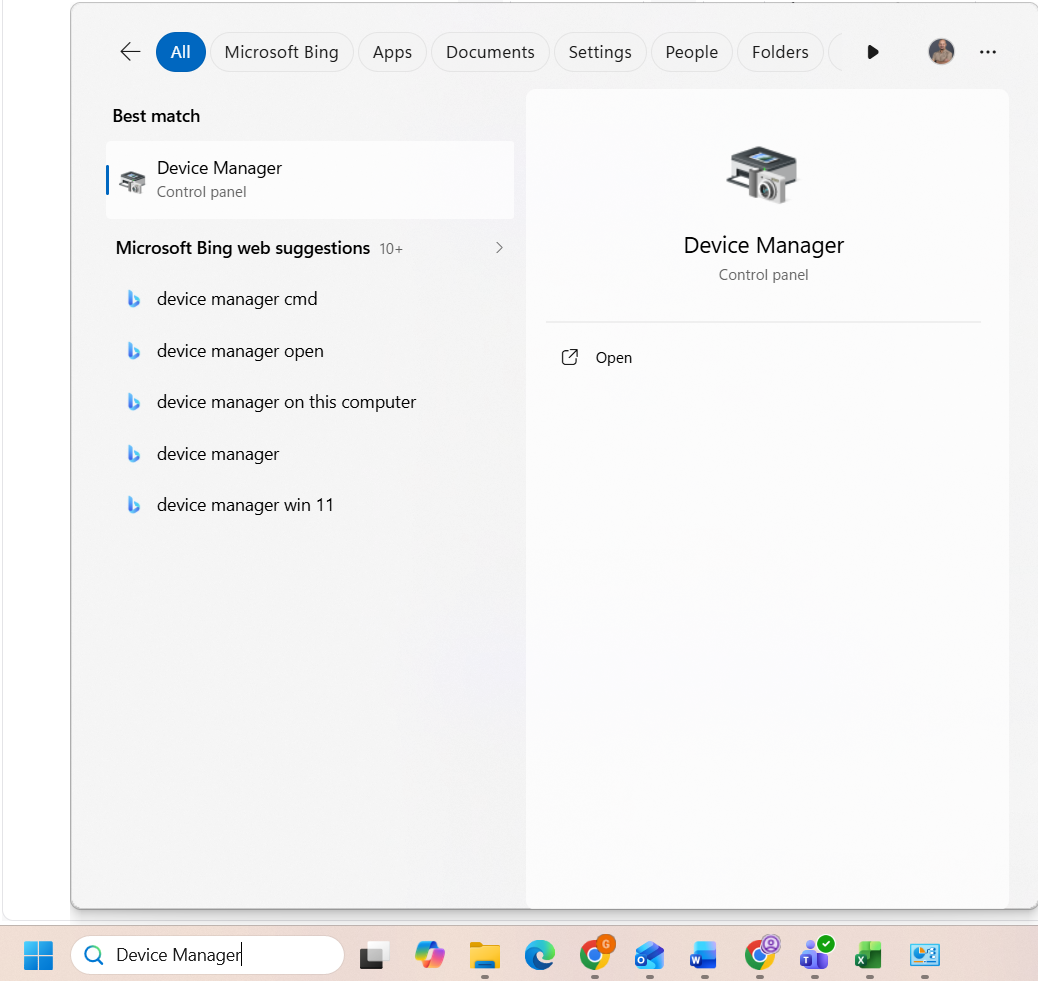Click Open in the preview pane
The width and height of the screenshot is (1038, 981).
click(614, 357)
